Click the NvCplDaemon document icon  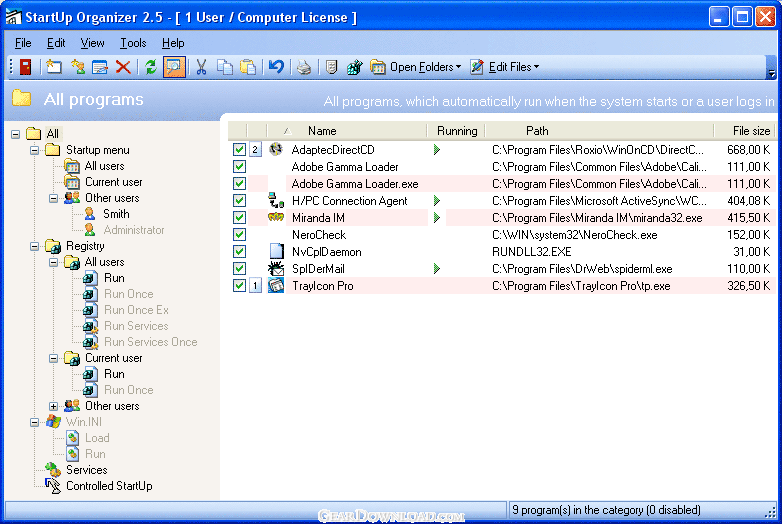tap(276, 251)
